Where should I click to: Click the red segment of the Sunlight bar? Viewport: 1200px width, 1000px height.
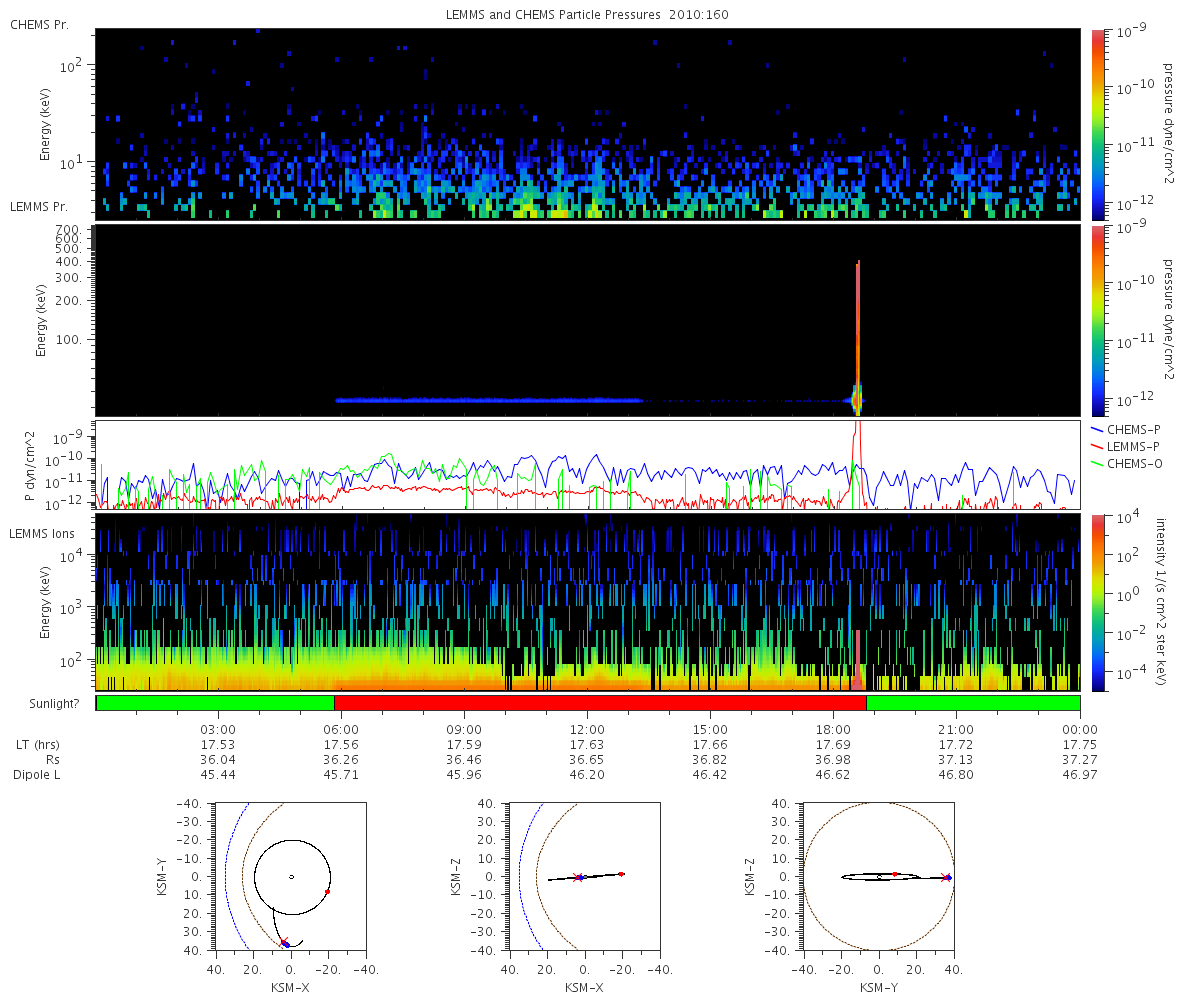600,703
